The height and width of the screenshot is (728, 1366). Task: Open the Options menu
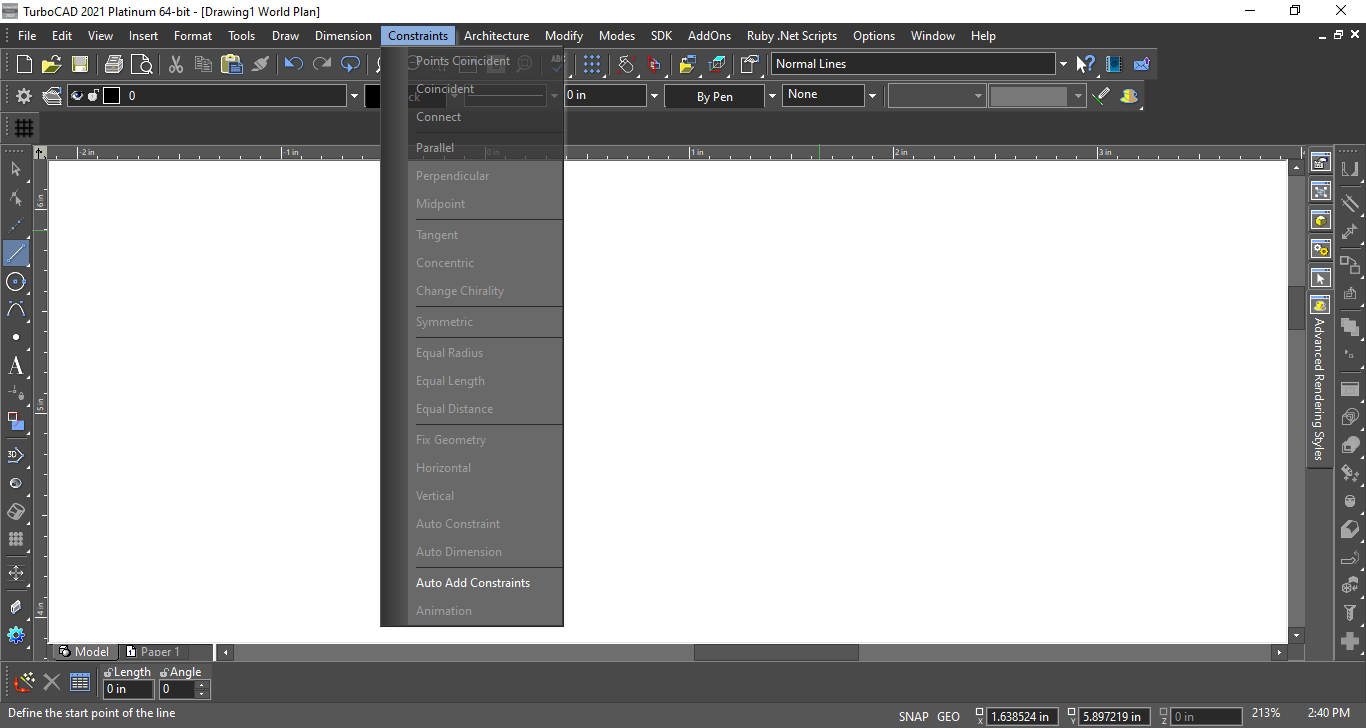874,36
